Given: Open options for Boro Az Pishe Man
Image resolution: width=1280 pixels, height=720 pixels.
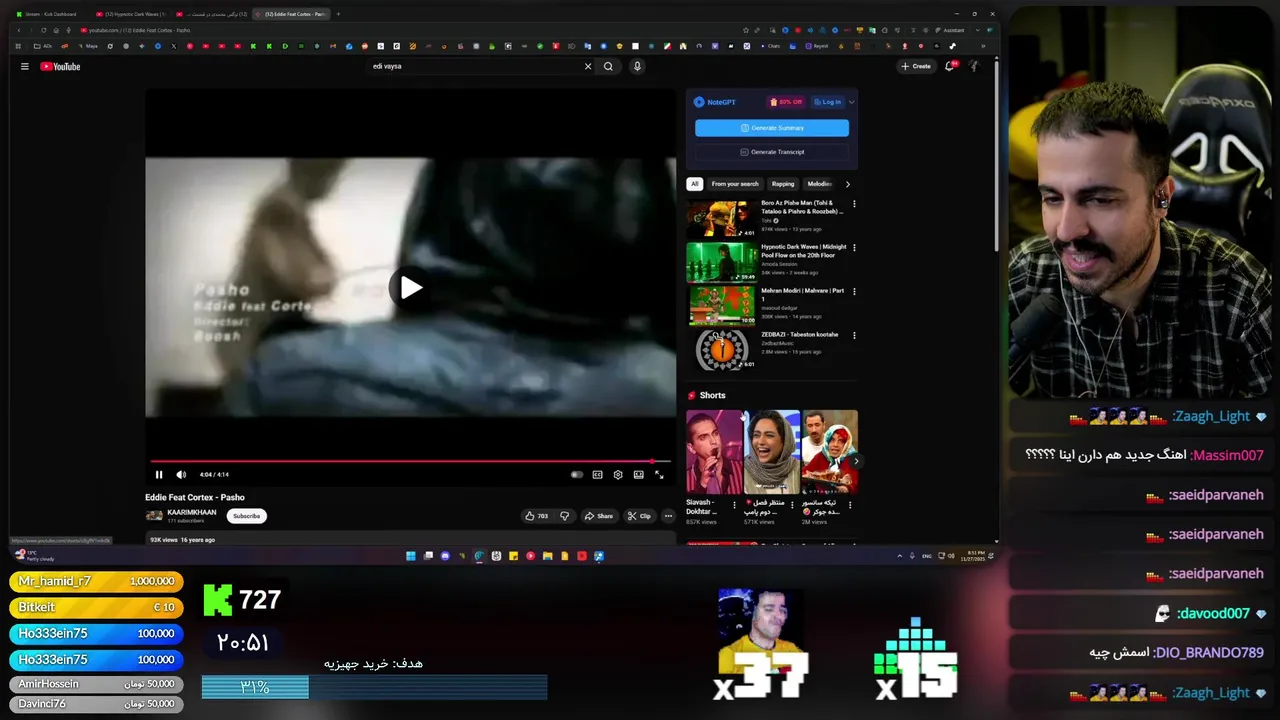Looking at the screenshot, I should pyautogui.click(x=854, y=204).
